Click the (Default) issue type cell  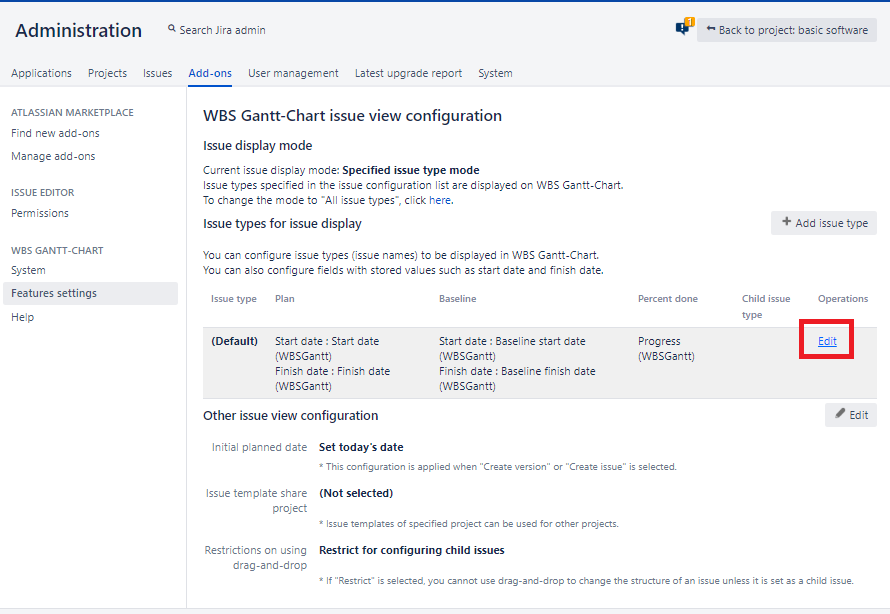click(x=234, y=341)
